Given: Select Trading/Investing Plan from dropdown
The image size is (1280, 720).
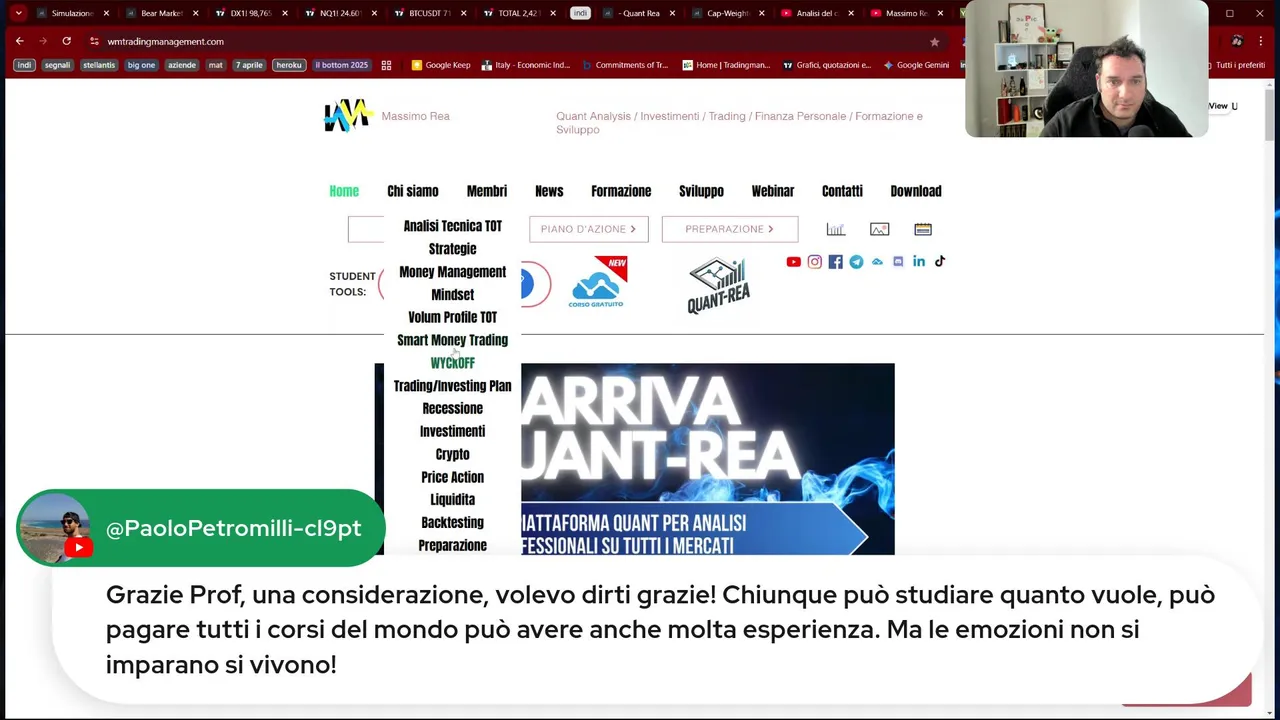Looking at the screenshot, I should coord(452,386).
